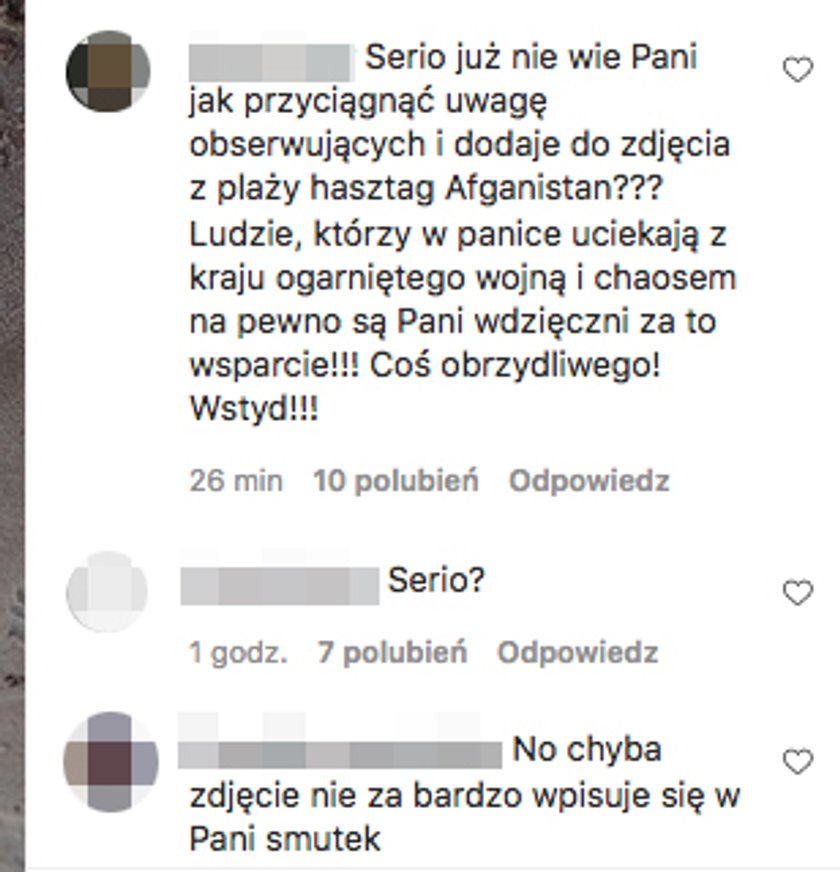Tap heart on 'No chyba' comment
The height and width of the screenshot is (872, 840).
(x=798, y=761)
